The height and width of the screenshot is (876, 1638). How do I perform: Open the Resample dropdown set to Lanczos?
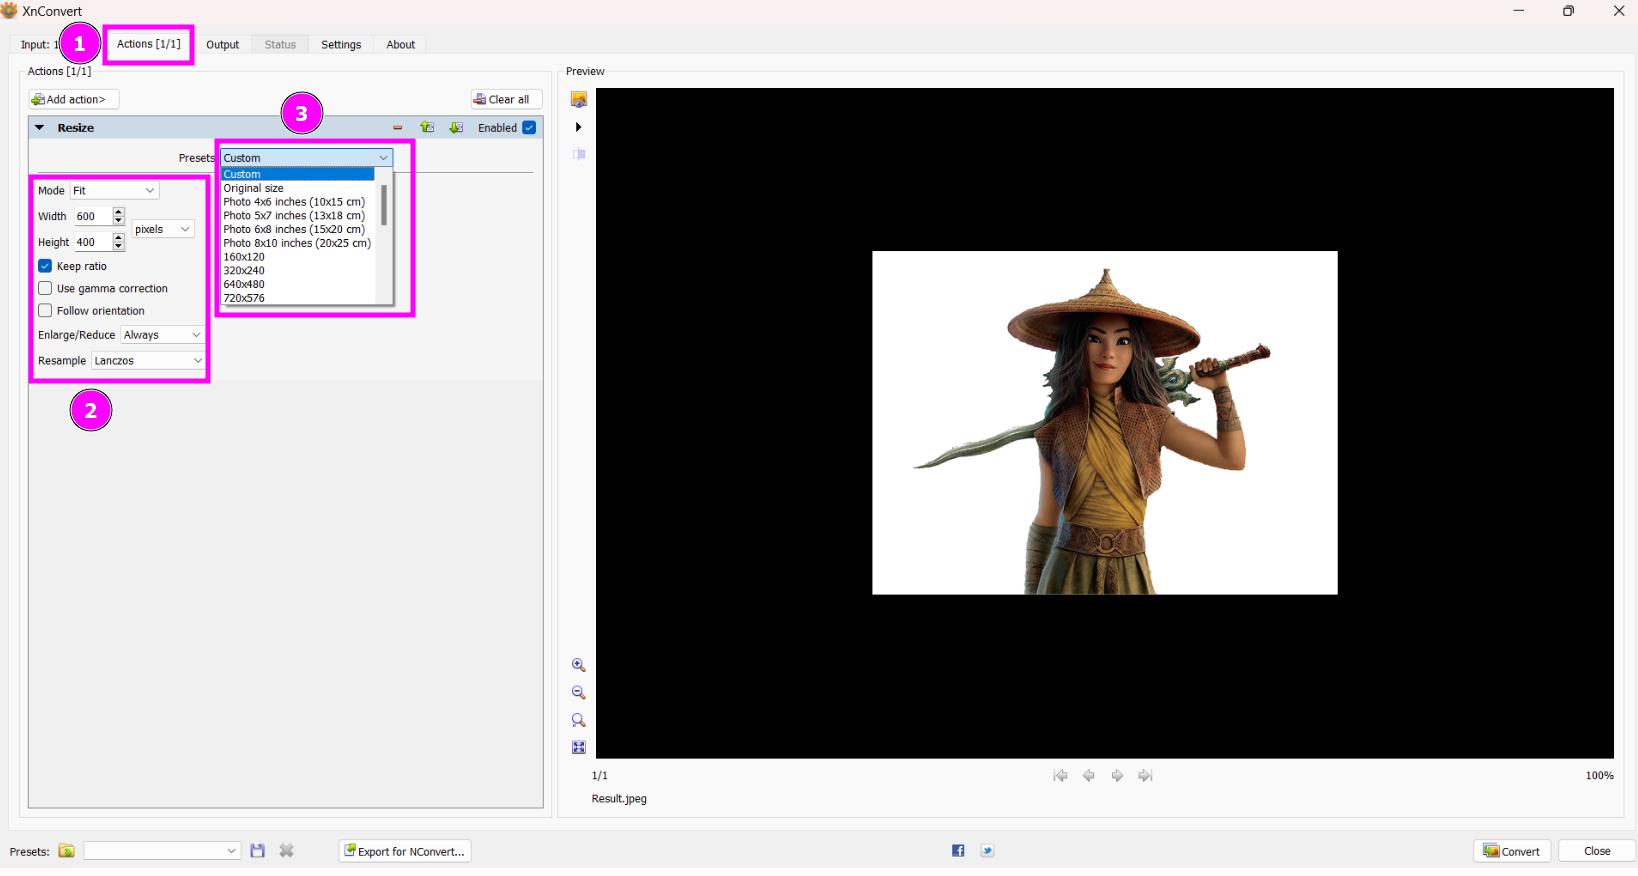148,361
